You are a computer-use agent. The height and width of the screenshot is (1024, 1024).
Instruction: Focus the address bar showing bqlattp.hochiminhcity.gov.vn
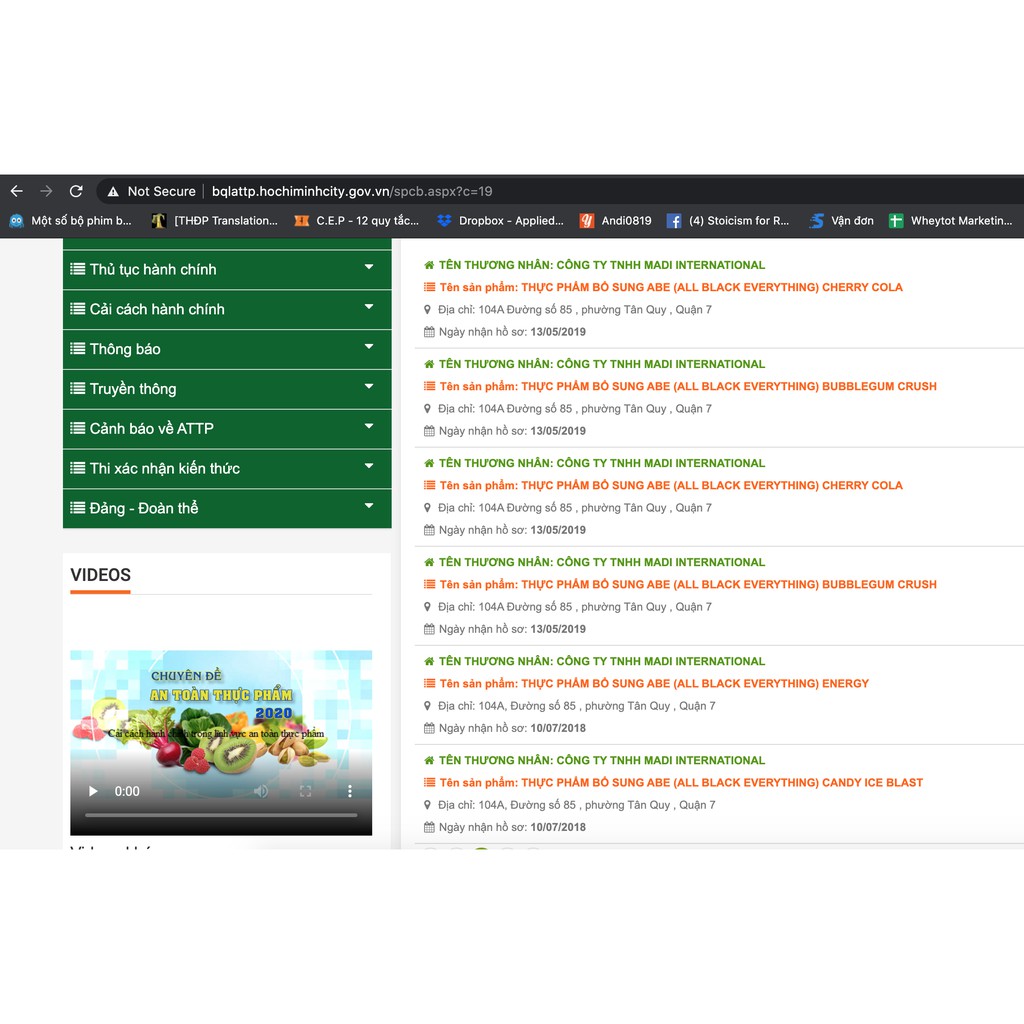click(352, 191)
